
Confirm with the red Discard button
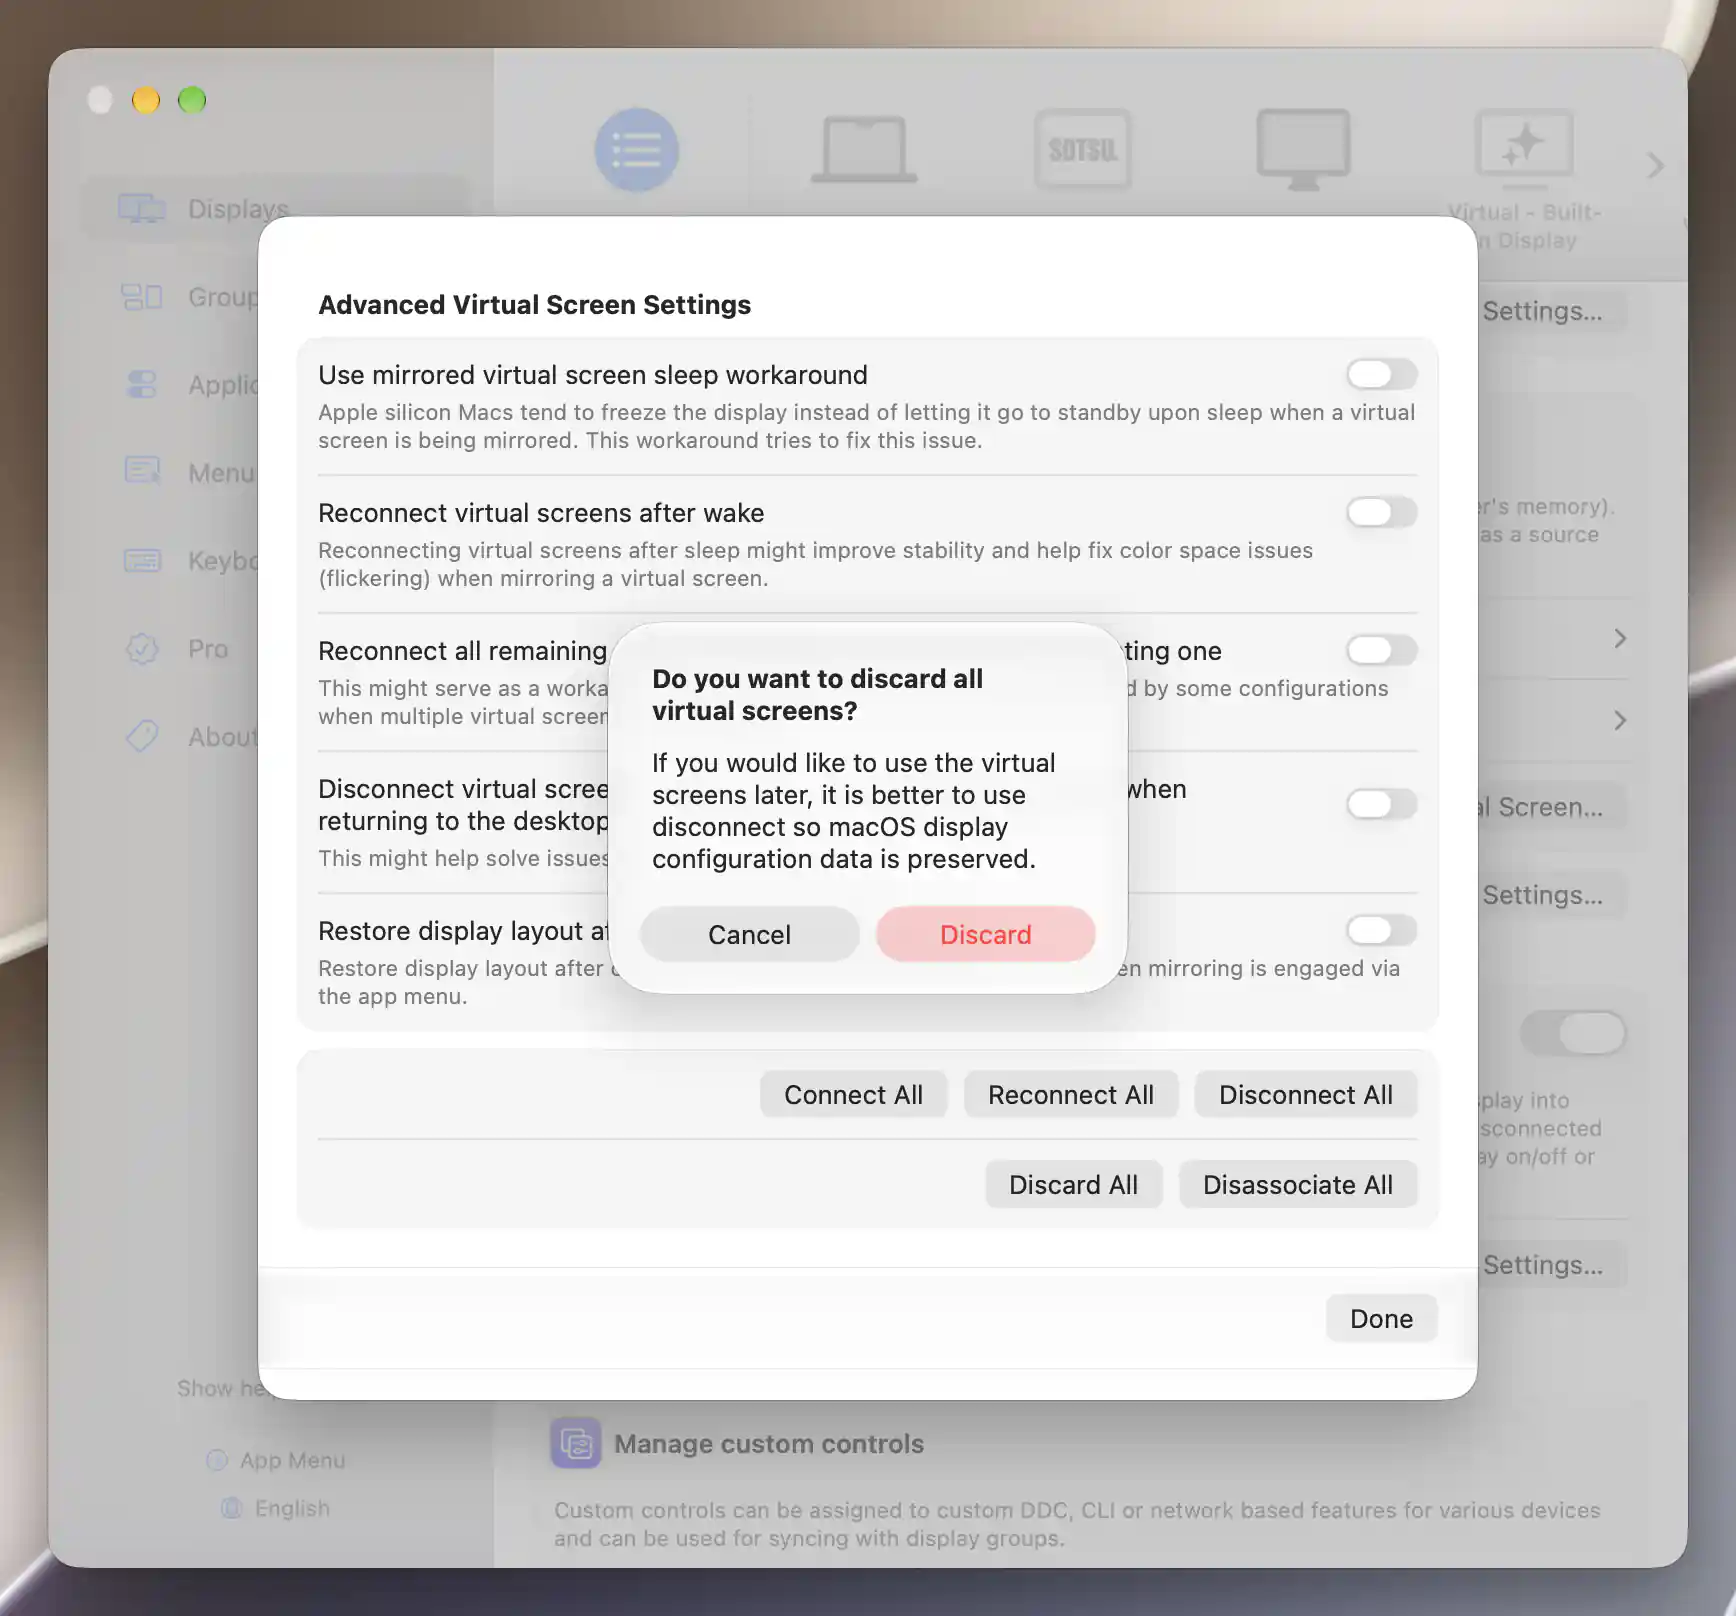(x=985, y=934)
